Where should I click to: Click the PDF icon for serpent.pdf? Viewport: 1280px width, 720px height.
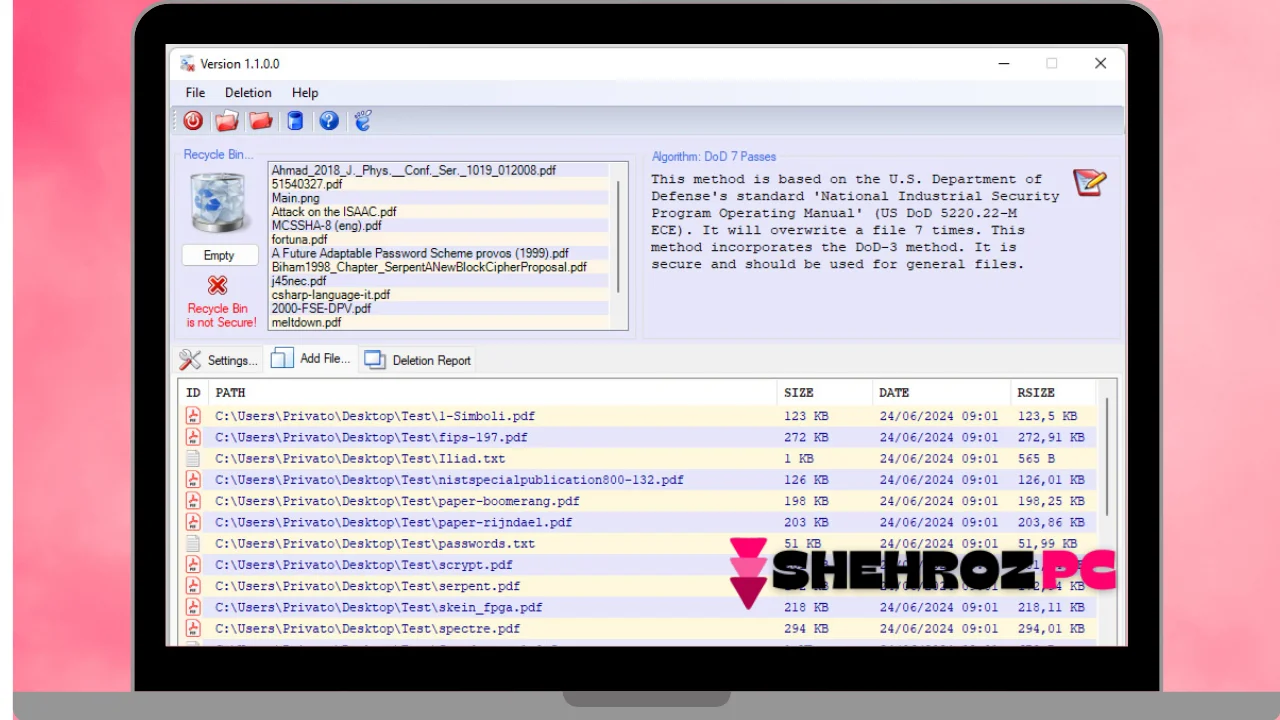193,586
